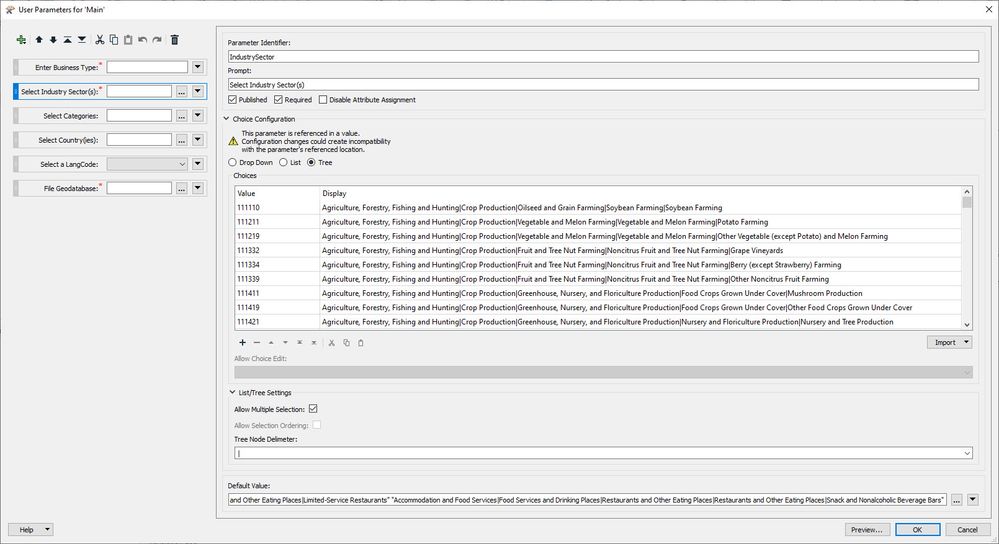
Task: Confirm with the OK button
Action: (x=917, y=529)
